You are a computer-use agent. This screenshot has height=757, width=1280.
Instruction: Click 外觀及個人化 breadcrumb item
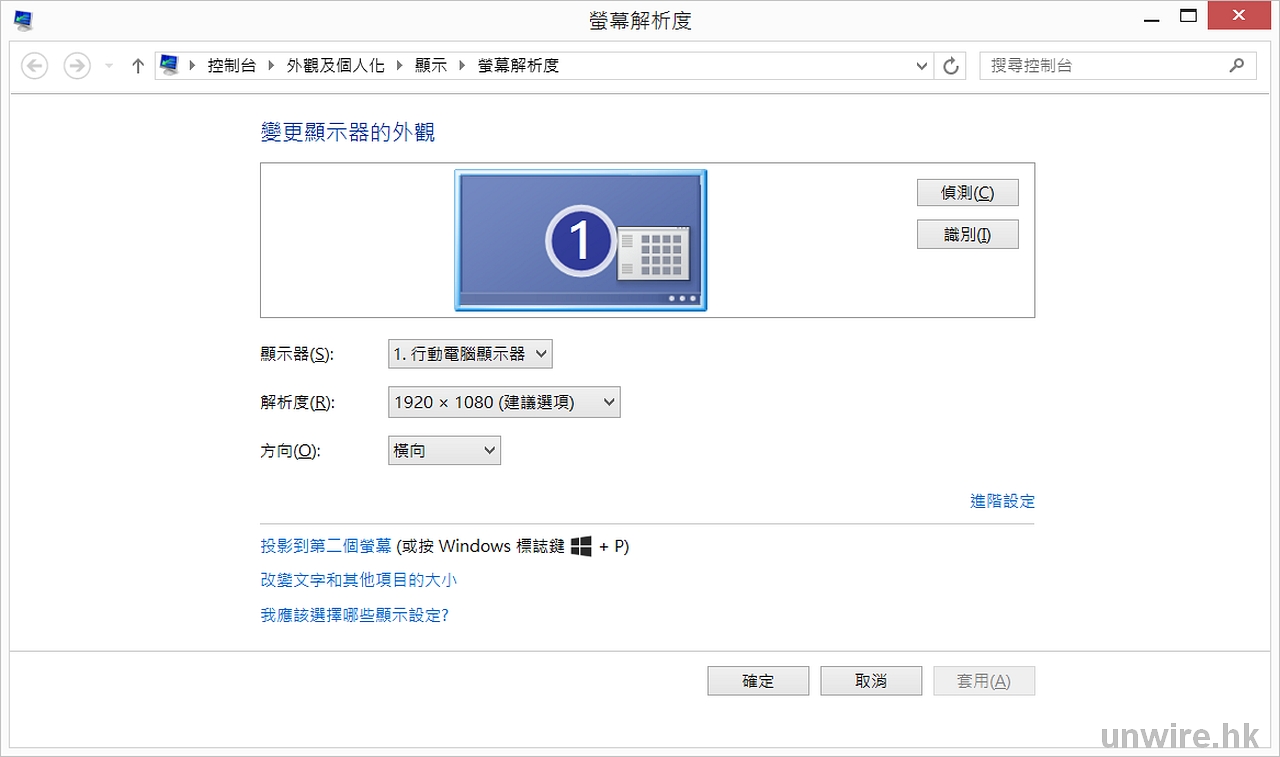(335, 65)
